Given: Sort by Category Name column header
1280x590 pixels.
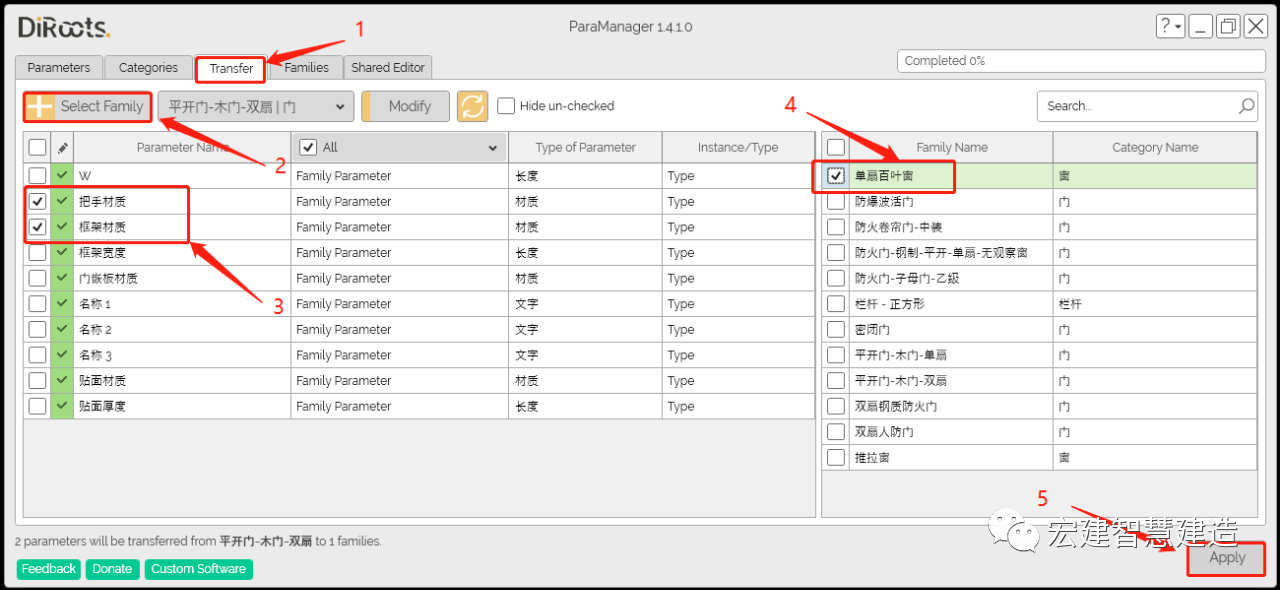Looking at the screenshot, I should point(1155,147).
